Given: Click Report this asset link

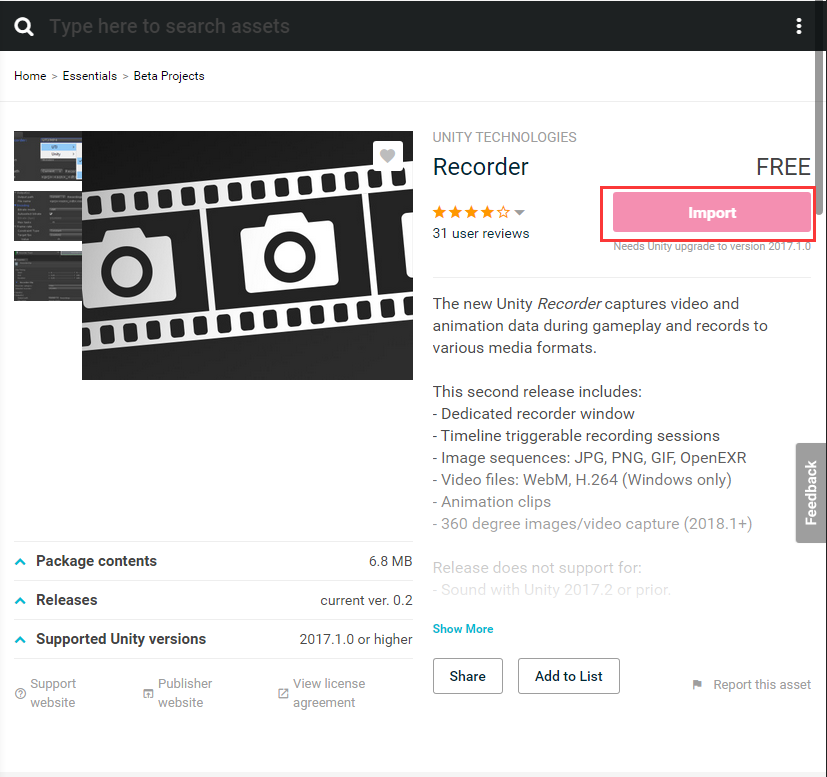Looking at the screenshot, I should click(762, 684).
